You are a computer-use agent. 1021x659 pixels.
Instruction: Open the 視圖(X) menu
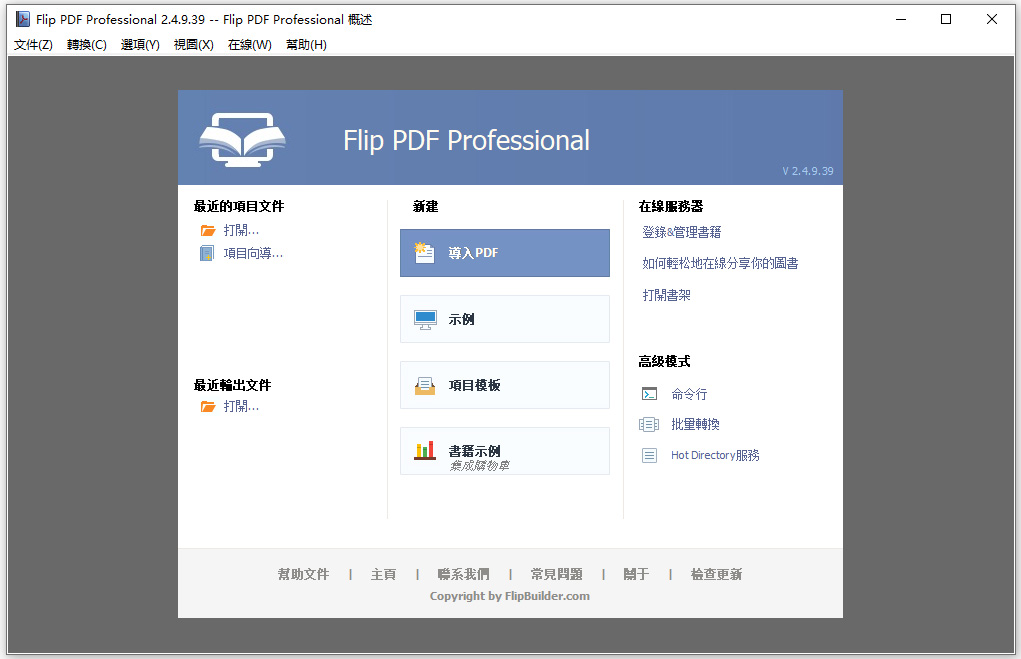coord(194,45)
